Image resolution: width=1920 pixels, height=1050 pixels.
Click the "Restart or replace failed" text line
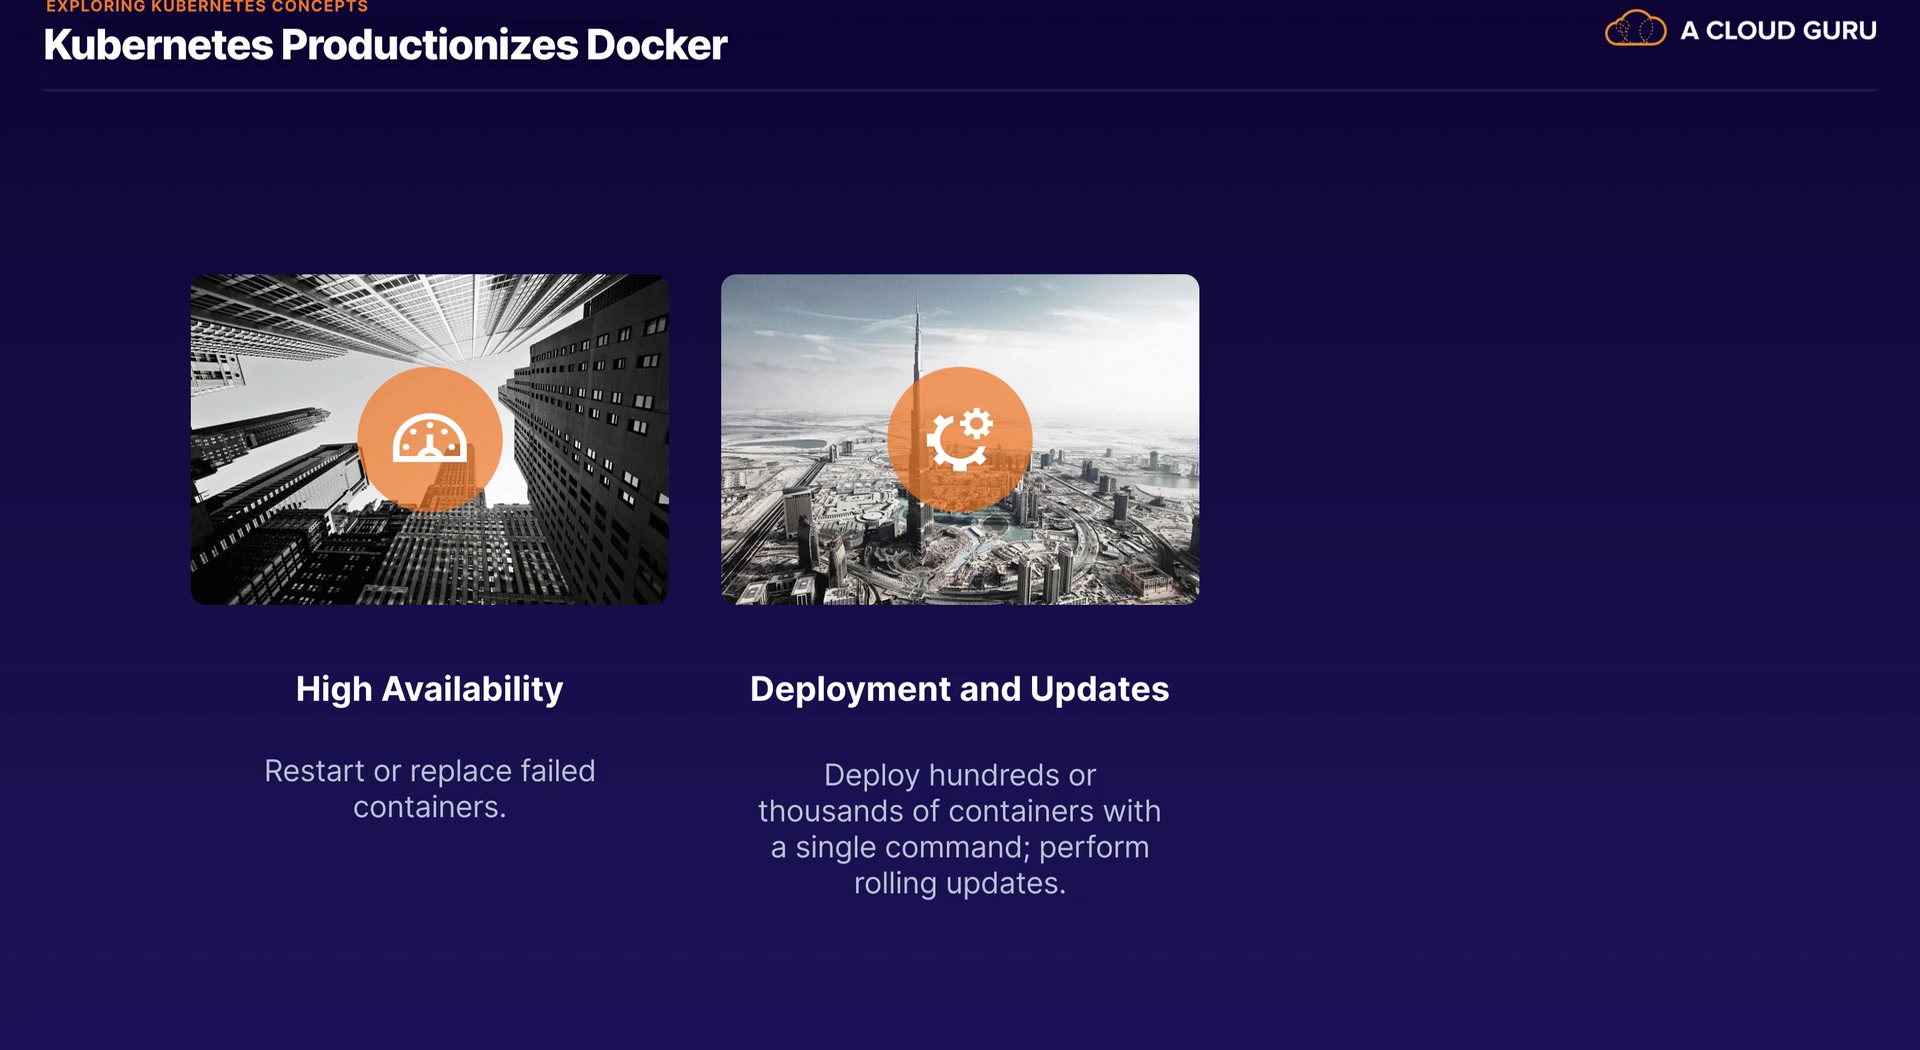(x=429, y=771)
